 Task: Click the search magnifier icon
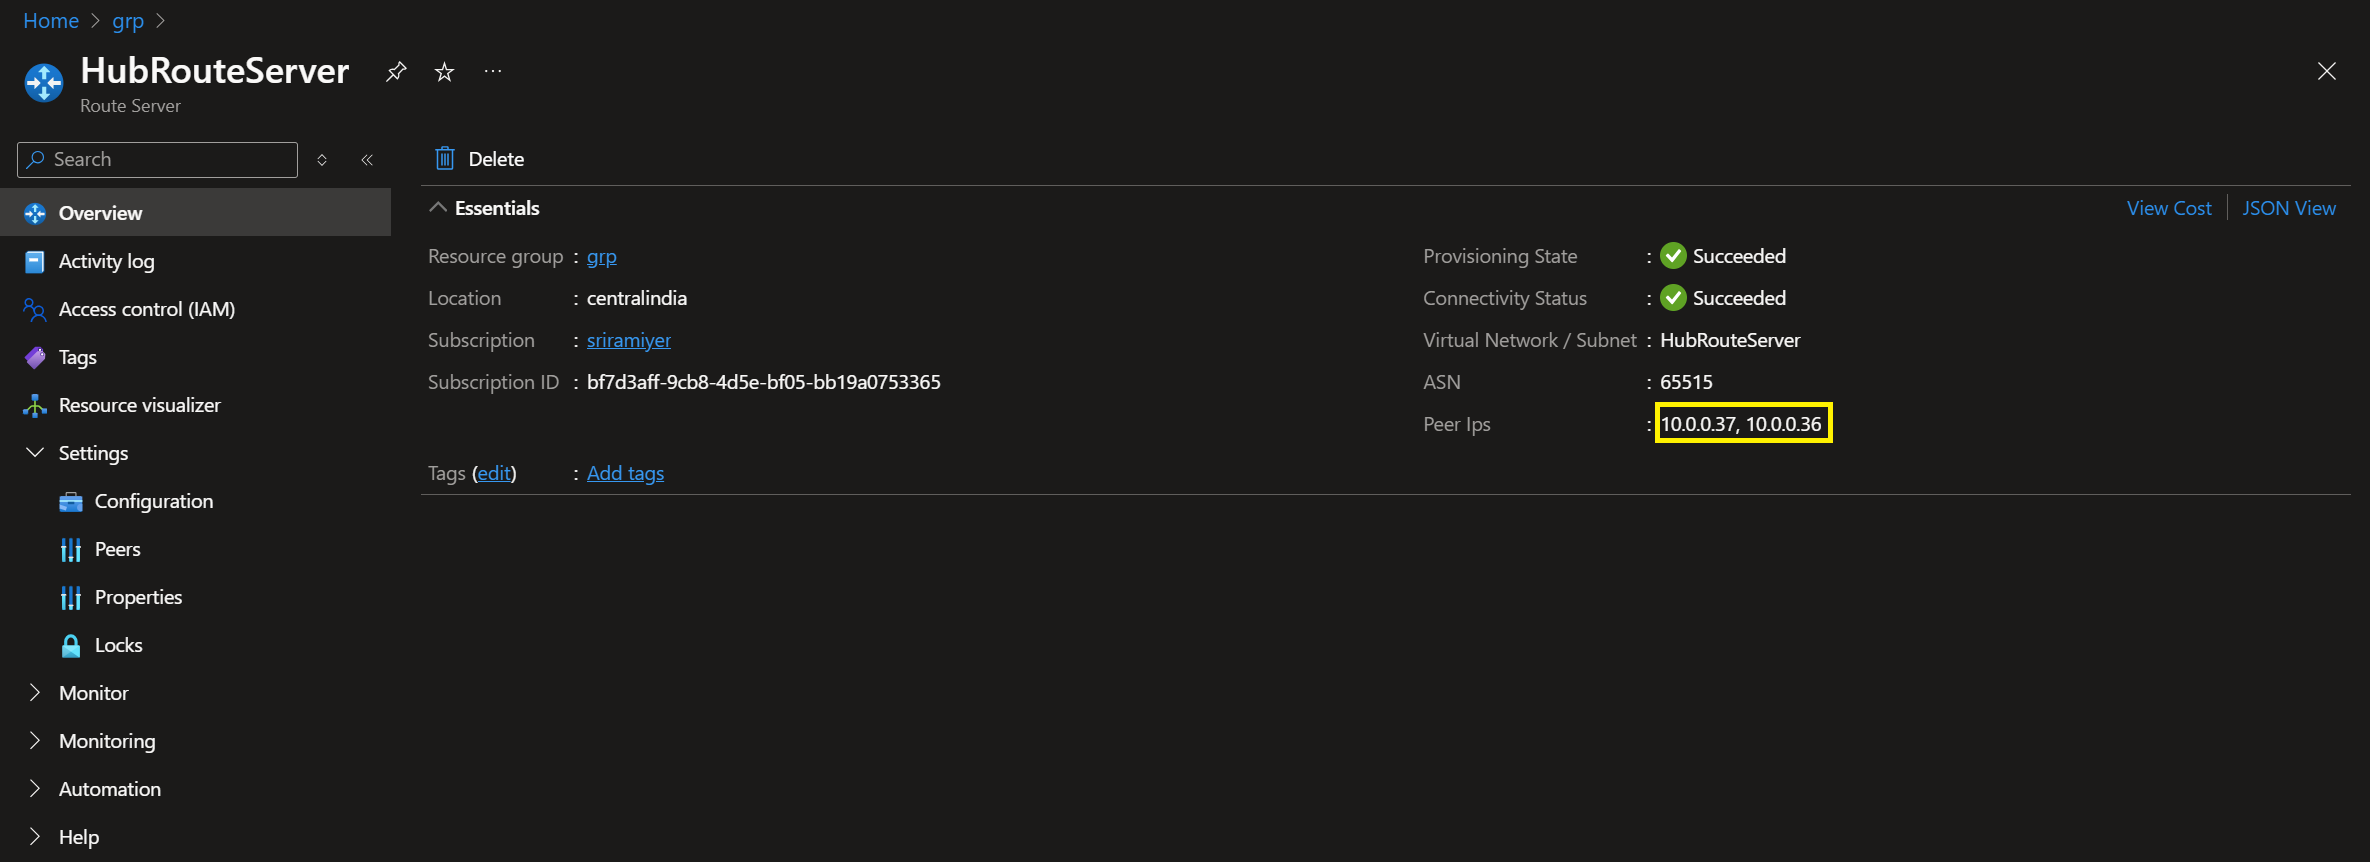pyautogui.click(x=36, y=159)
